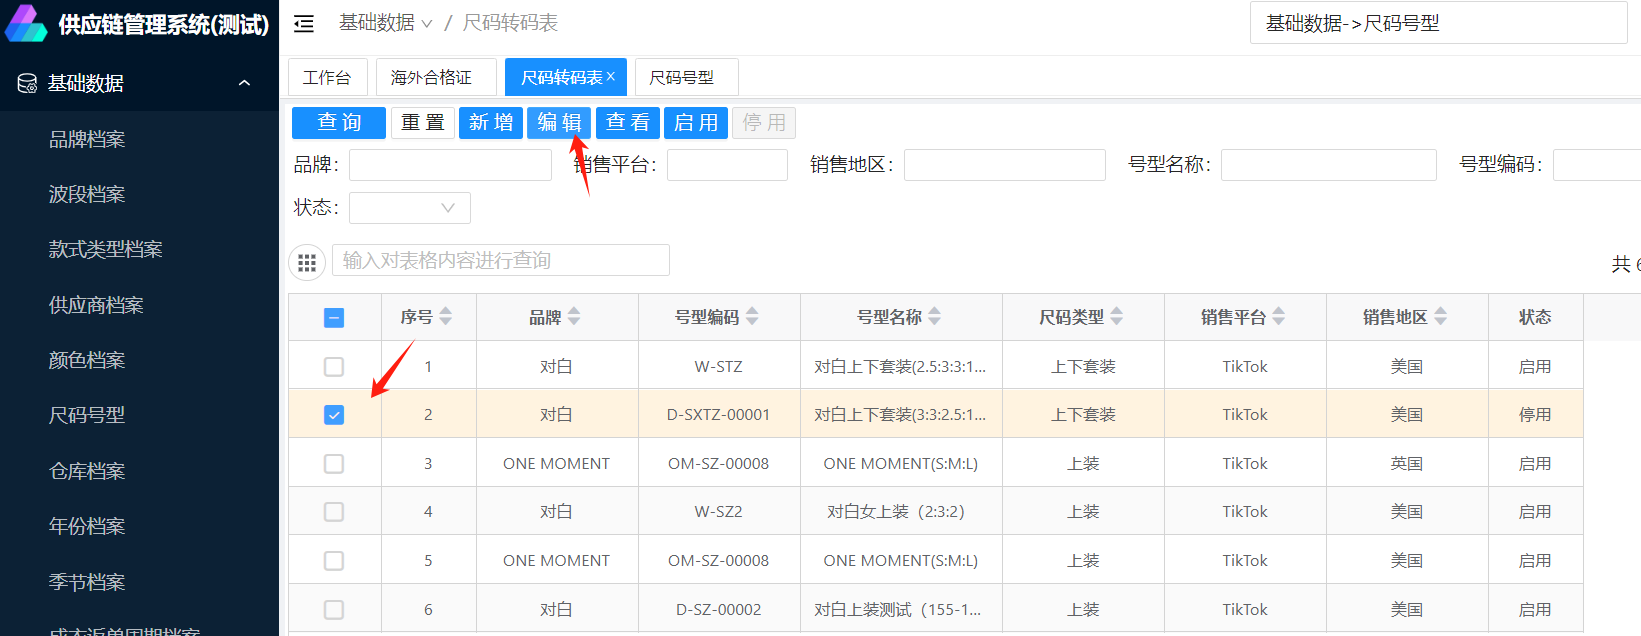Sort by 尺码类型 column sort icon

click(x=1117, y=317)
